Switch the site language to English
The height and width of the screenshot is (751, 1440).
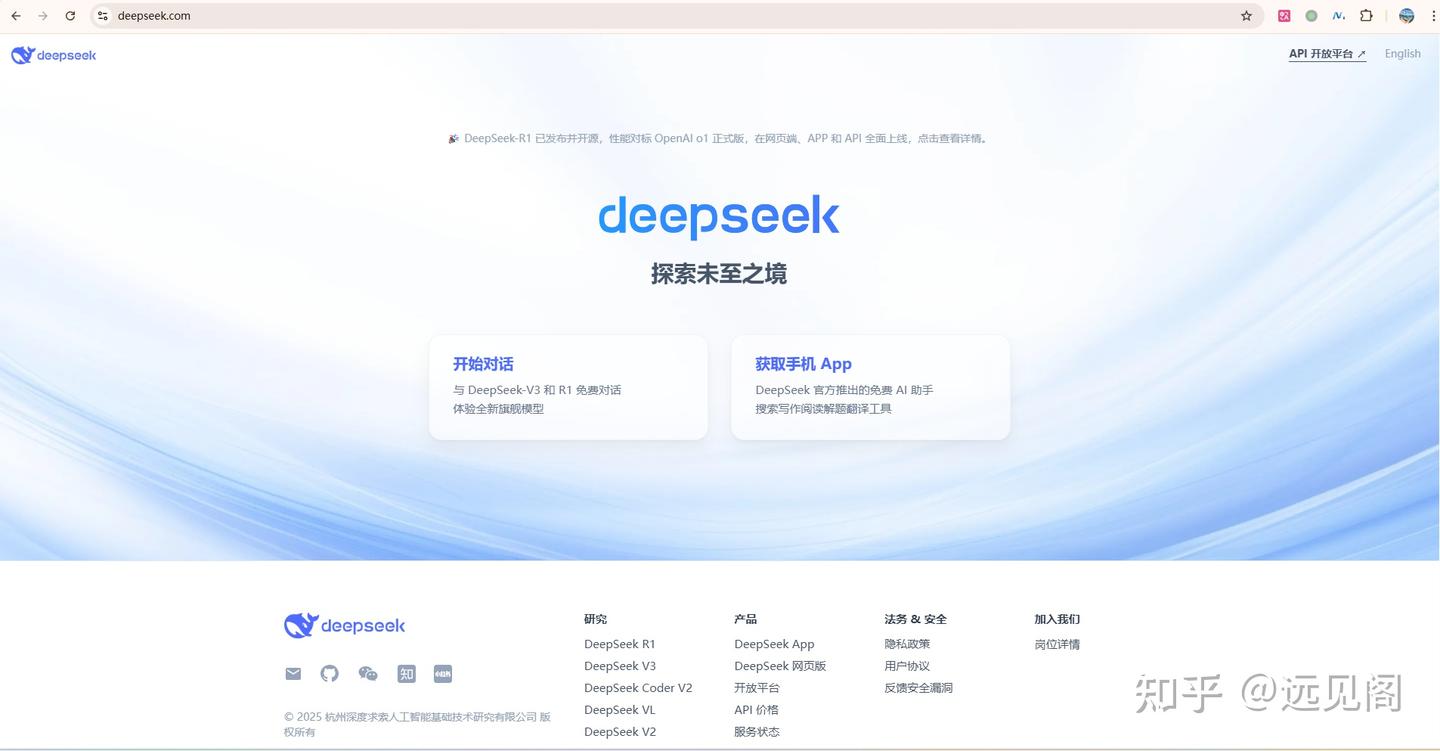click(x=1402, y=53)
